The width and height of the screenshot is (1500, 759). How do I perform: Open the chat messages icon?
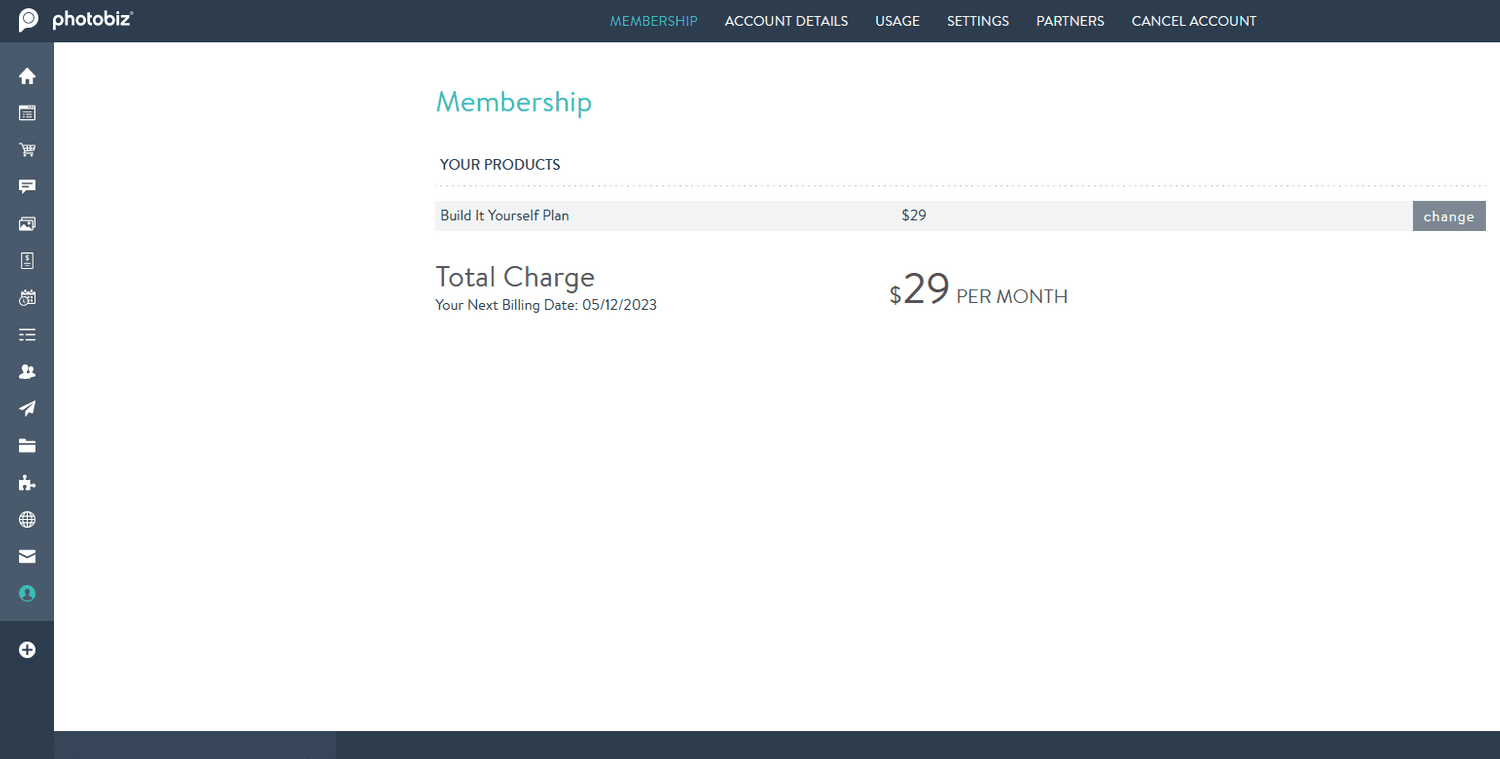click(27, 186)
